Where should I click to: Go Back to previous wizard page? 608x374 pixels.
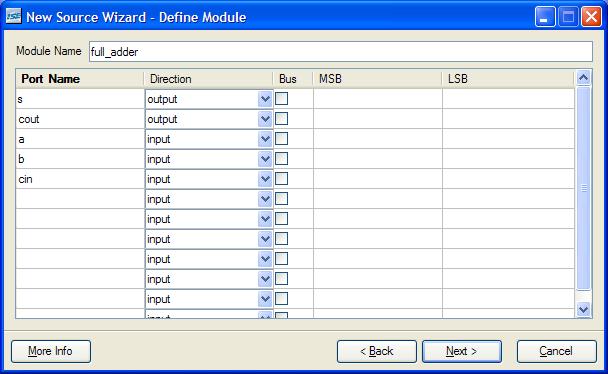(377, 351)
